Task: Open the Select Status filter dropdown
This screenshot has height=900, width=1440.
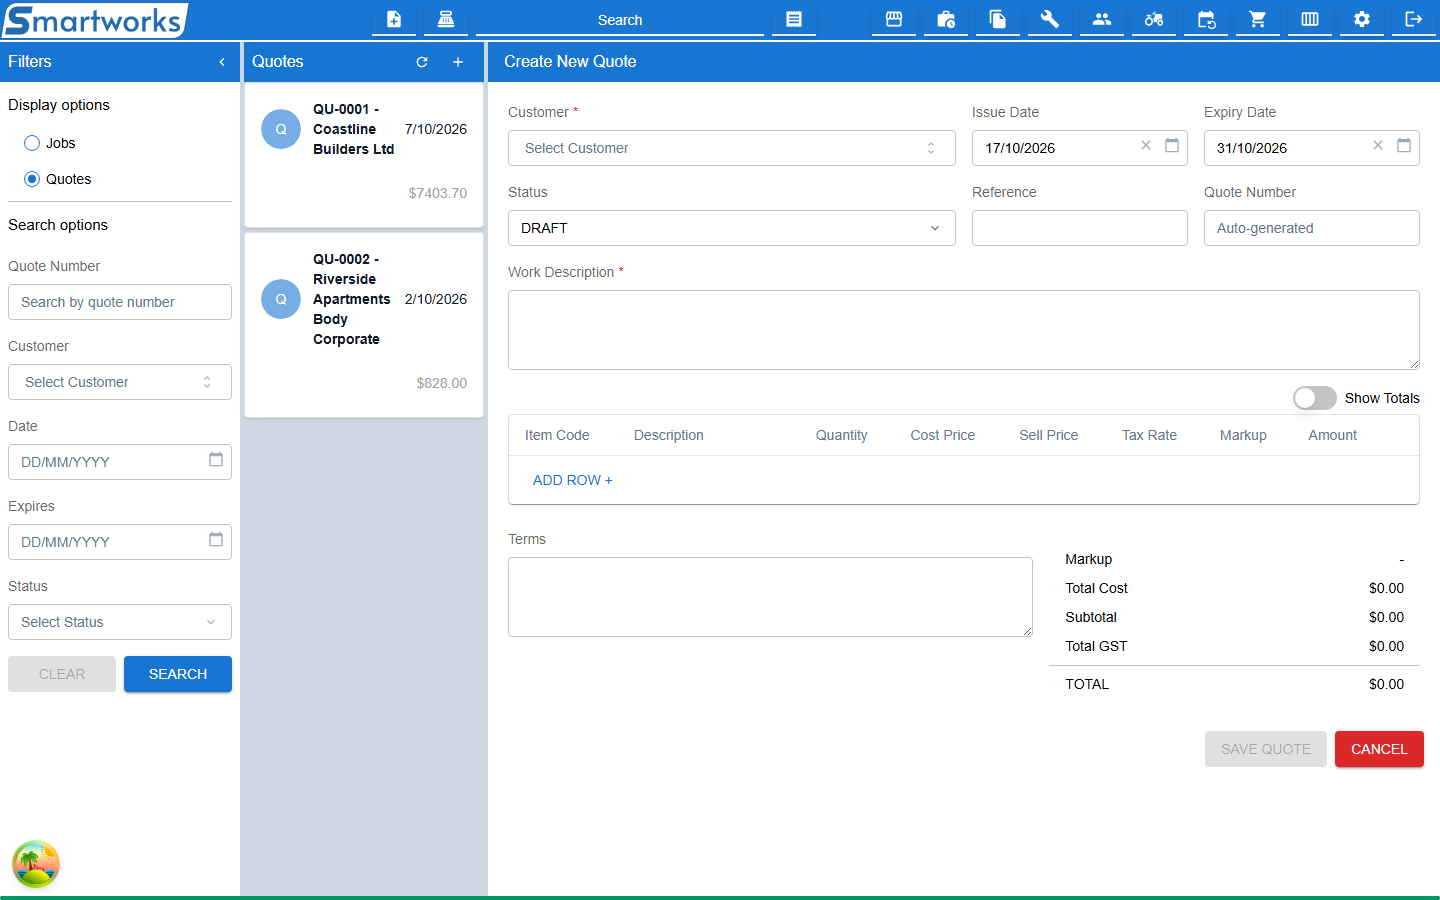Action: (120, 622)
